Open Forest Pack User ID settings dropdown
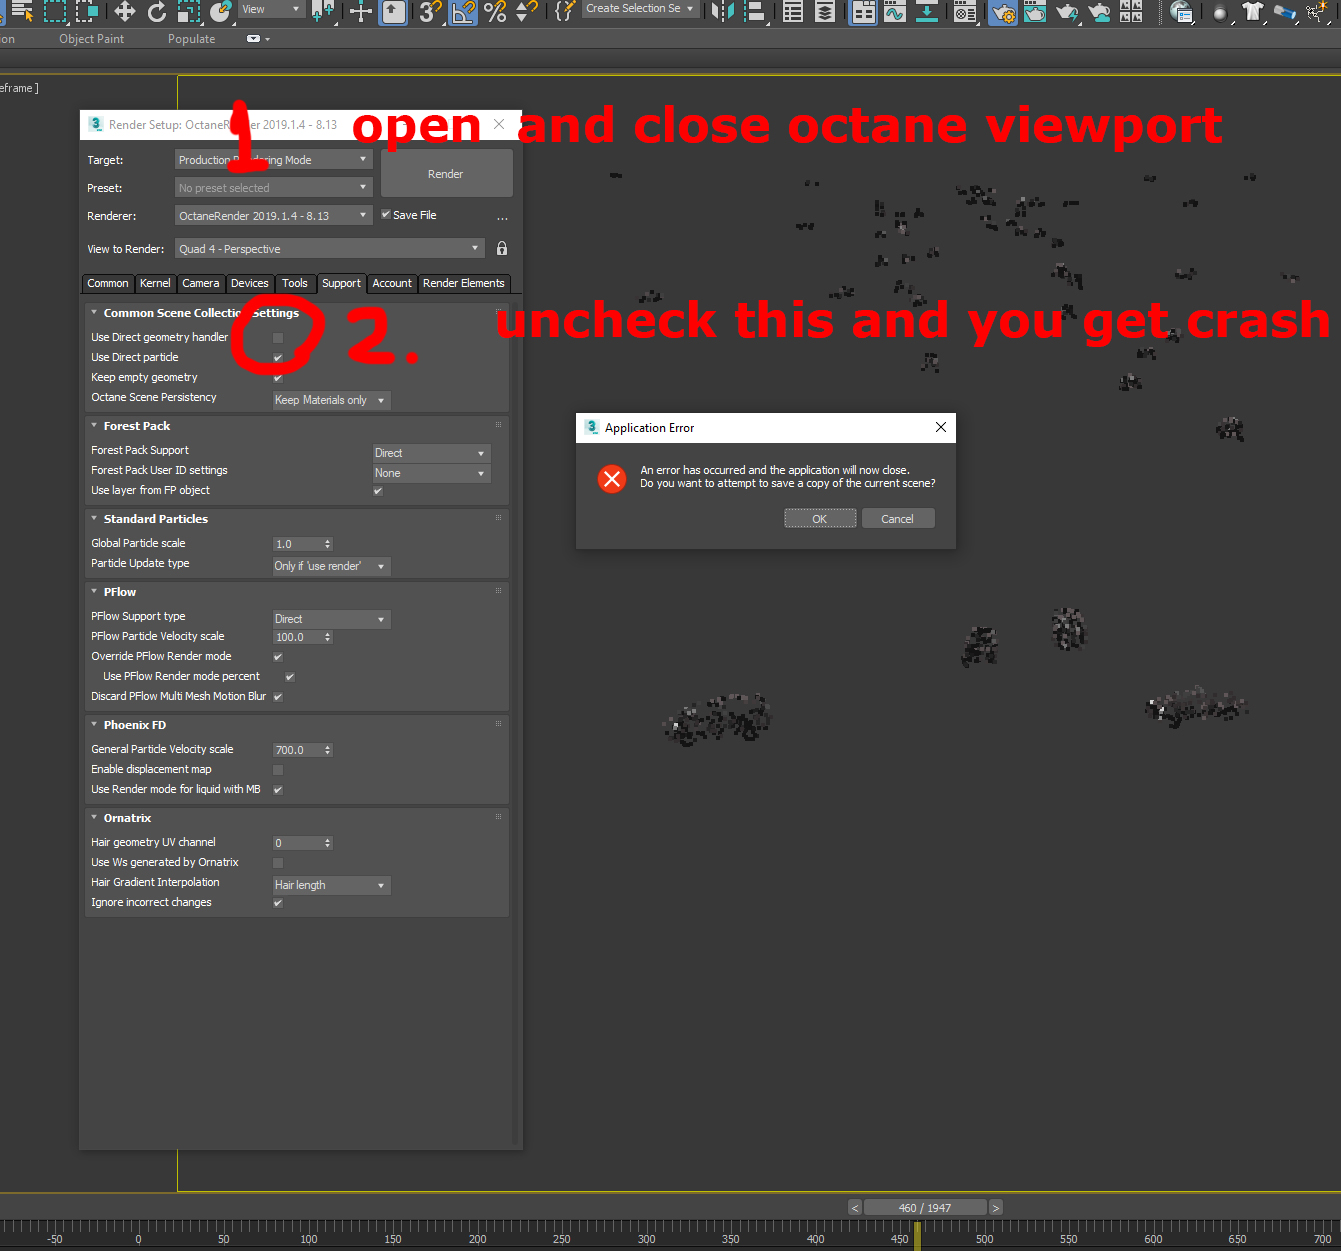Screen dimensions: 1341x1251 pos(432,473)
